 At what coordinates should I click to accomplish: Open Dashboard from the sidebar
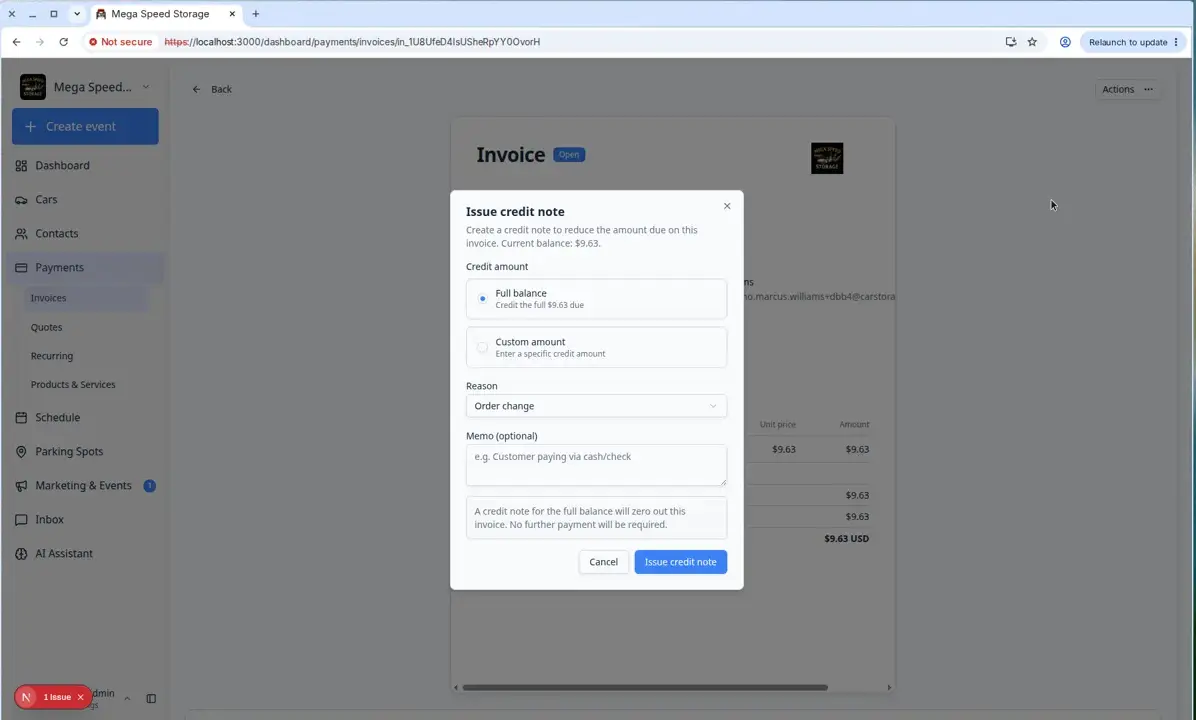63,166
